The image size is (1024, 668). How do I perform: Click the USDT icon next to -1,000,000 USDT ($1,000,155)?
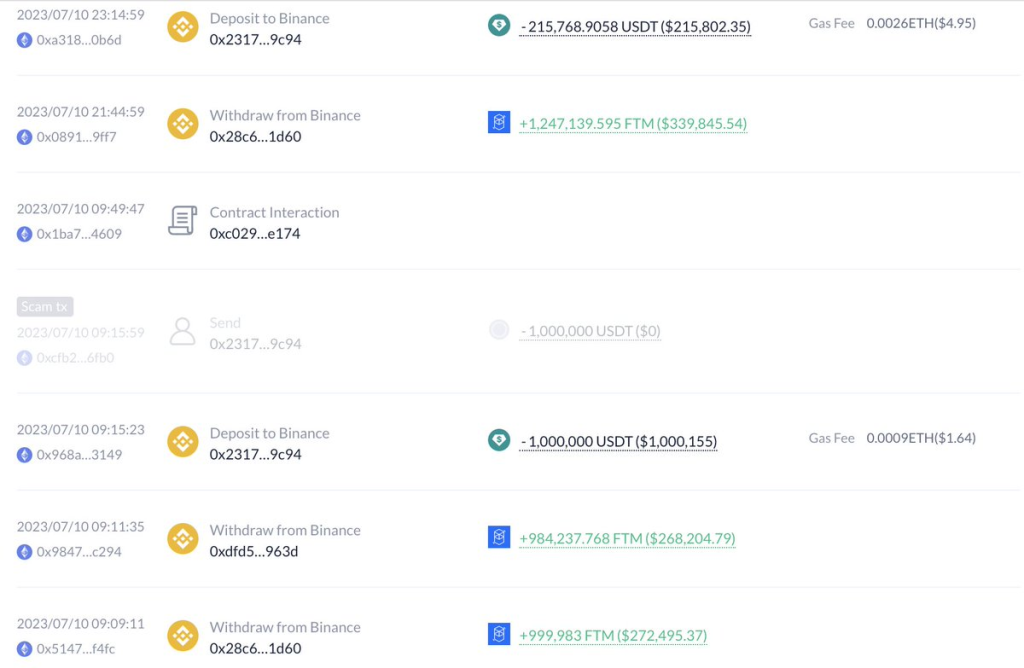[x=499, y=441]
